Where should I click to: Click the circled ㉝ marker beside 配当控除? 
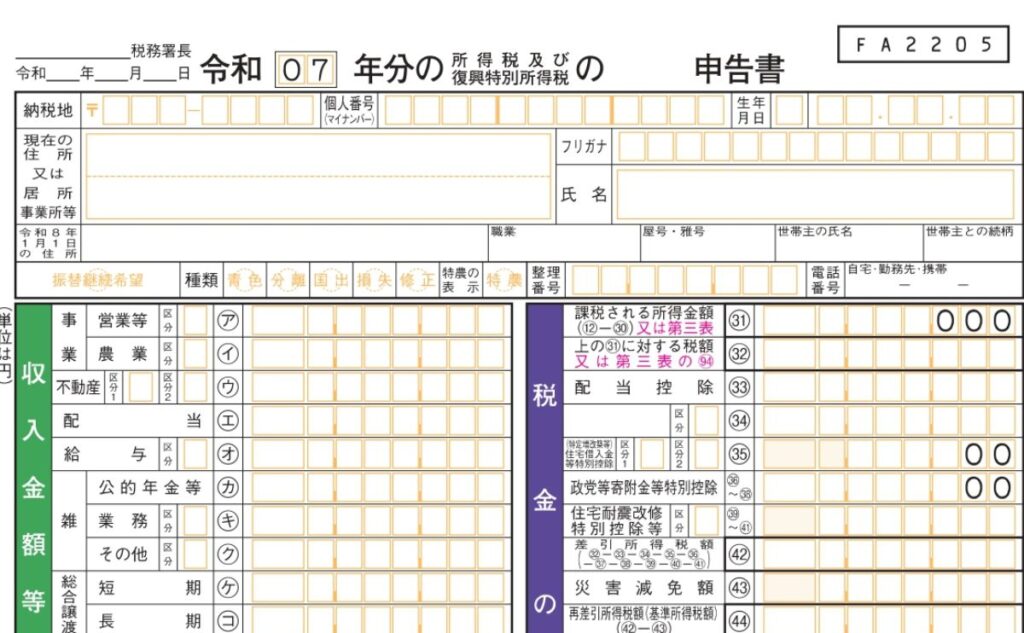click(739, 388)
